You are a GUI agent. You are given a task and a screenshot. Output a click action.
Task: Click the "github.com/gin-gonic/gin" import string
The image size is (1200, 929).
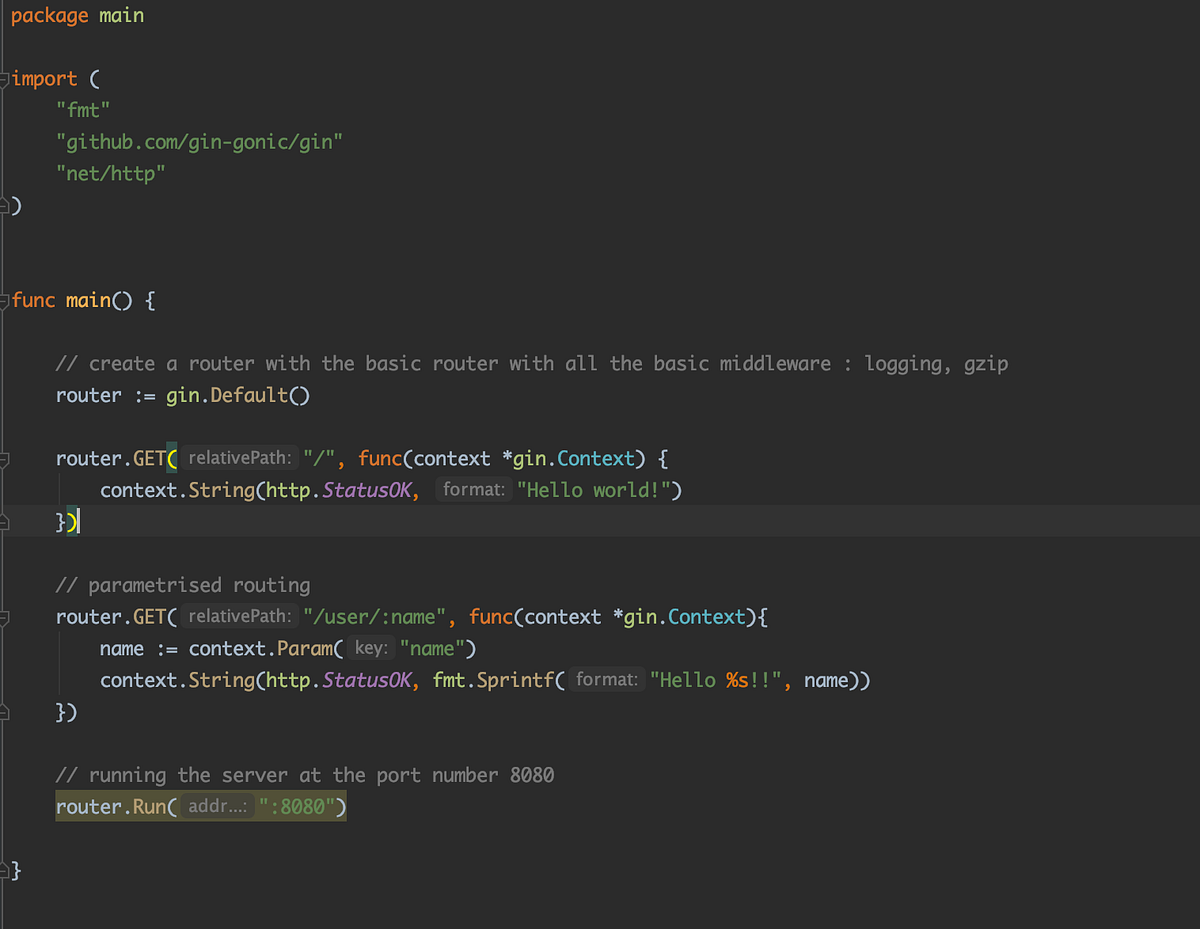[200, 141]
